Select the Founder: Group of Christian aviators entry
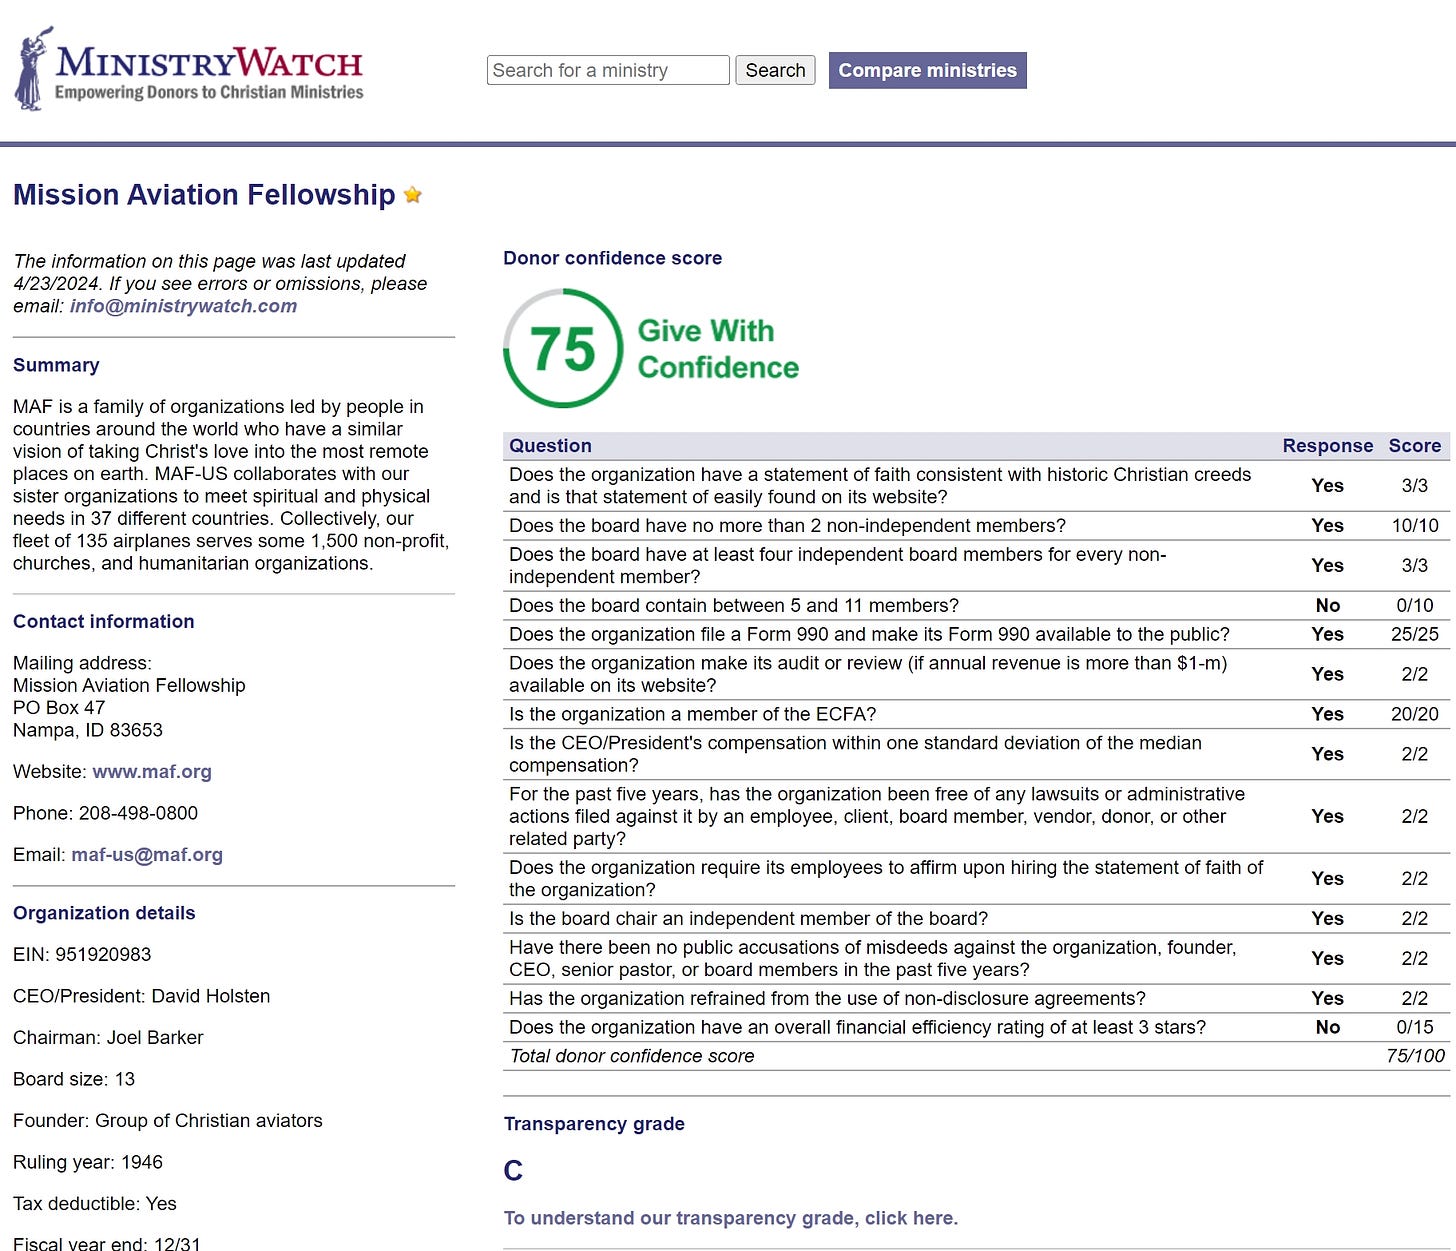The height and width of the screenshot is (1251, 1456). (168, 1122)
